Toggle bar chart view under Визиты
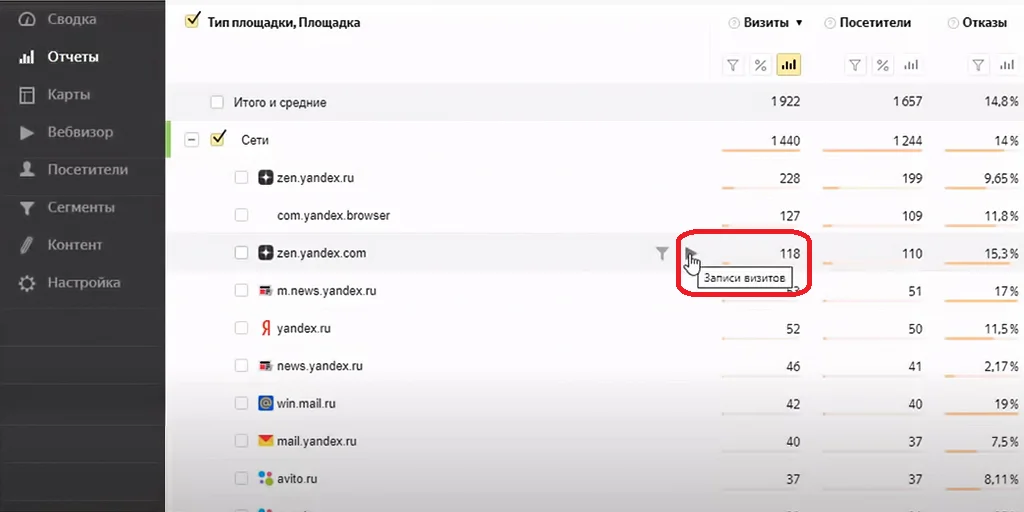Image resolution: width=1024 pixels, height=512 pixels. (x=789, y=65)
